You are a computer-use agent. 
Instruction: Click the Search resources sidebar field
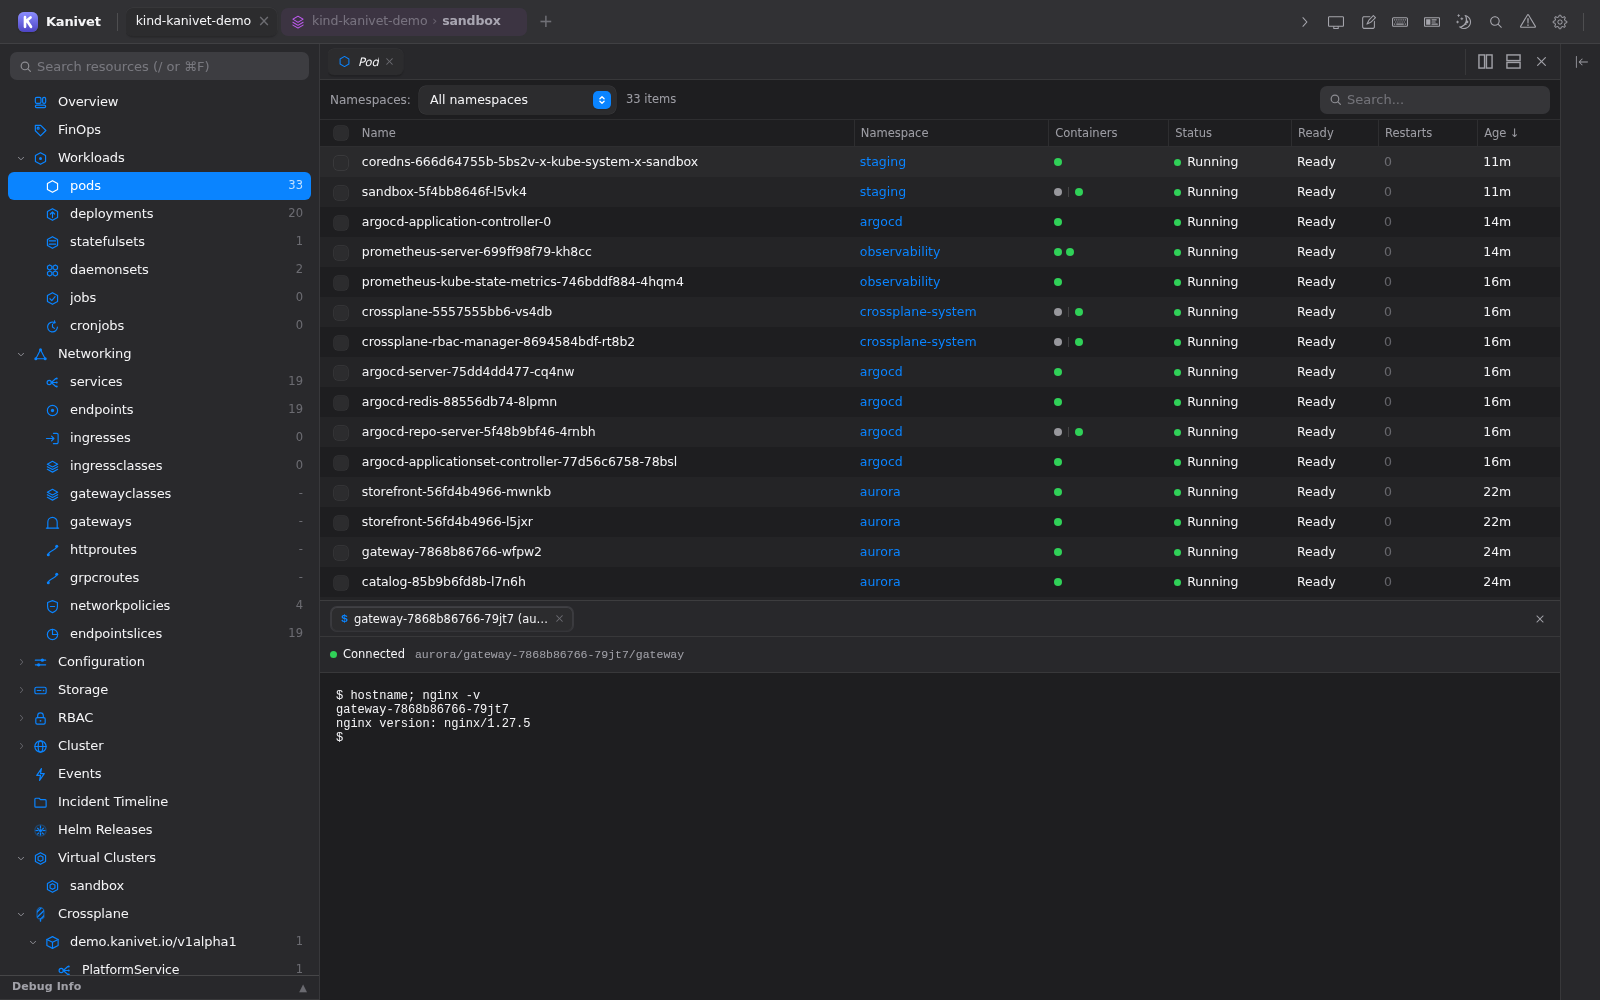(160, 66)
